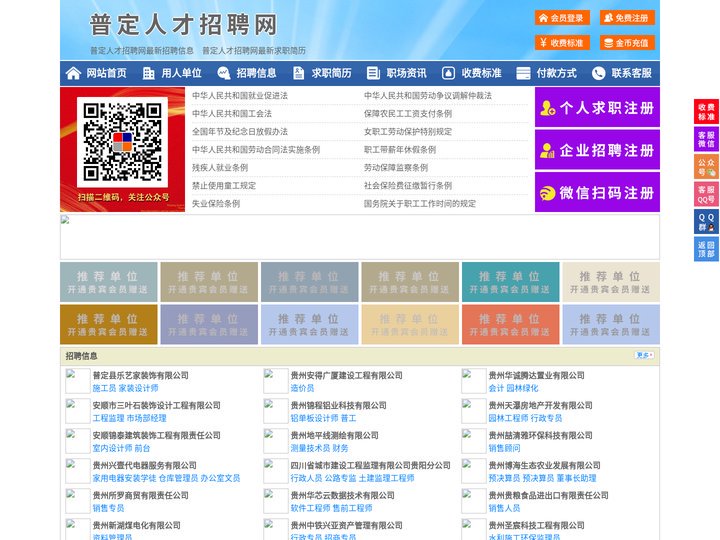Open 贵州华芯云数据技术有限公司 company link
720x540 pixels.
[342, 495]
